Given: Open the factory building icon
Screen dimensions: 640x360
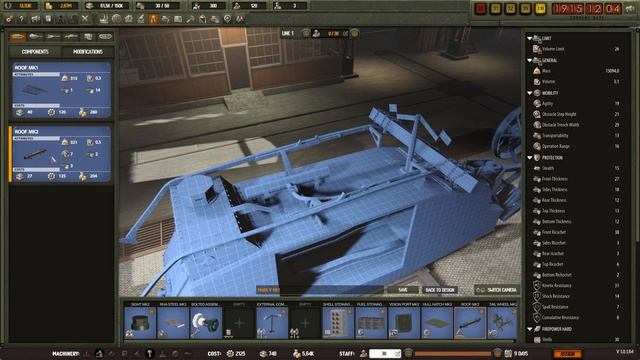Looking at the screenshot, I should 104,19.
